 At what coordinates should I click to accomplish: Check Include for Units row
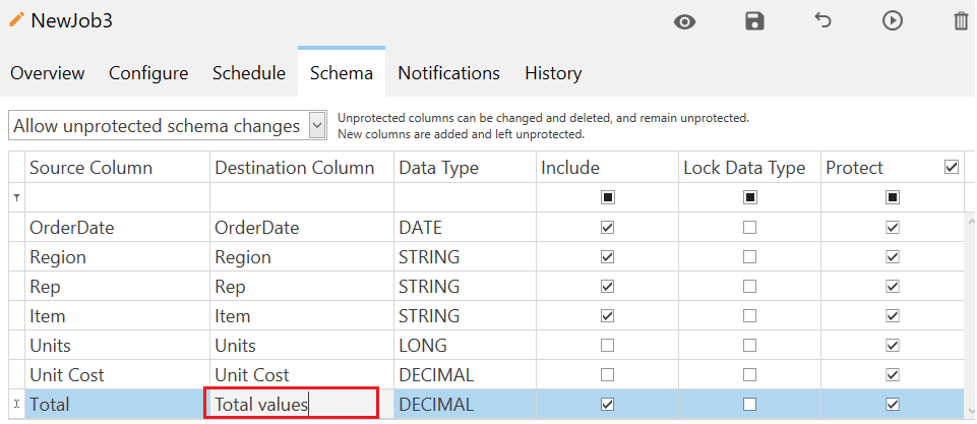click(x=608, y=345)
